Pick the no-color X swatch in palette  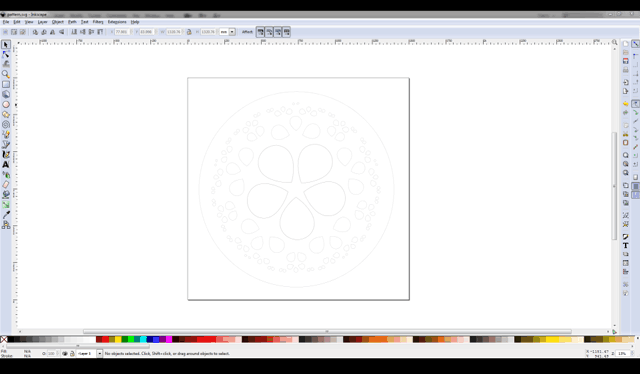(x=4, y=339)
